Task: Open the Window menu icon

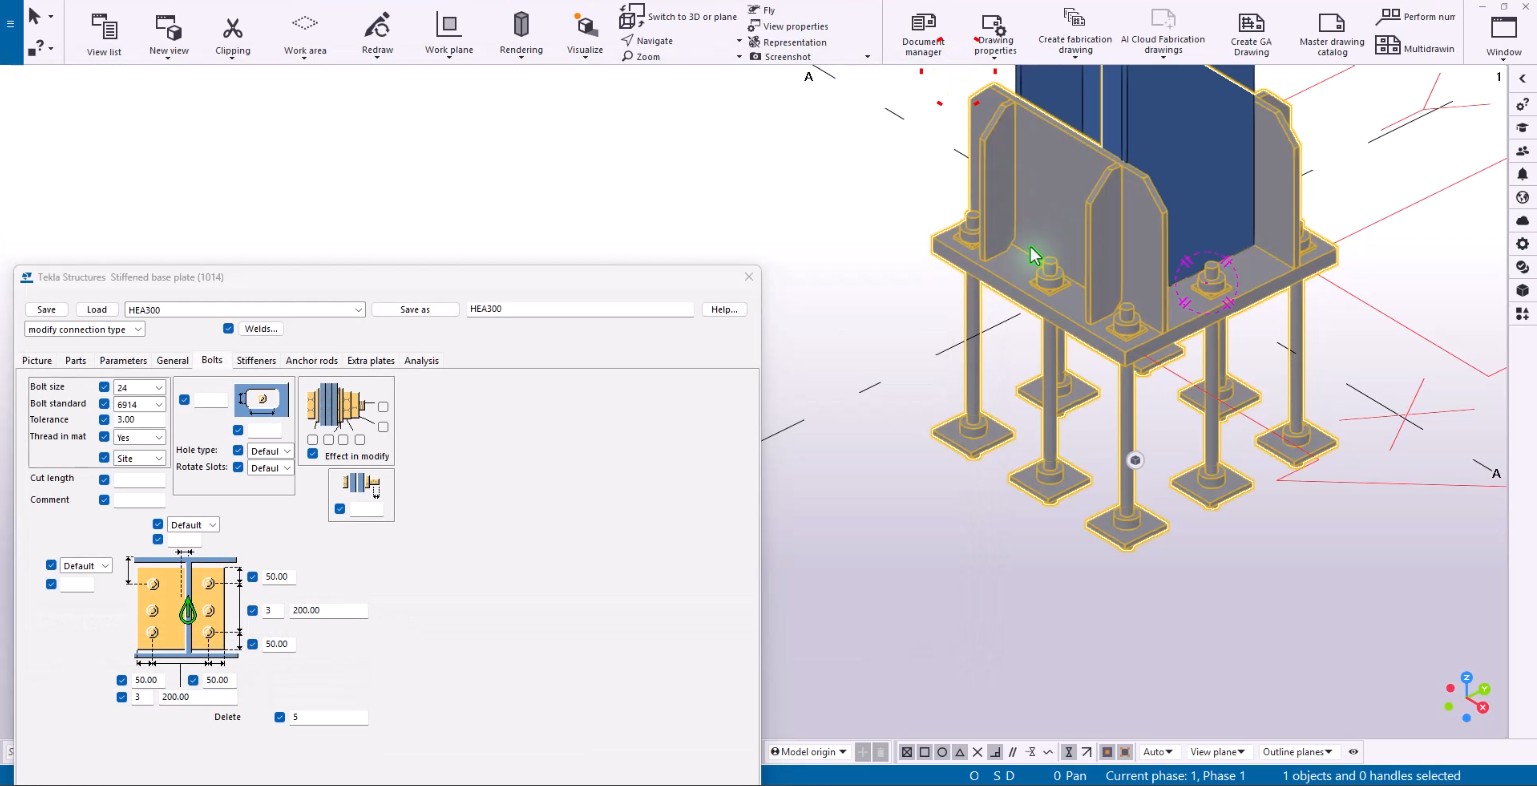Action: coord(1504,28)
